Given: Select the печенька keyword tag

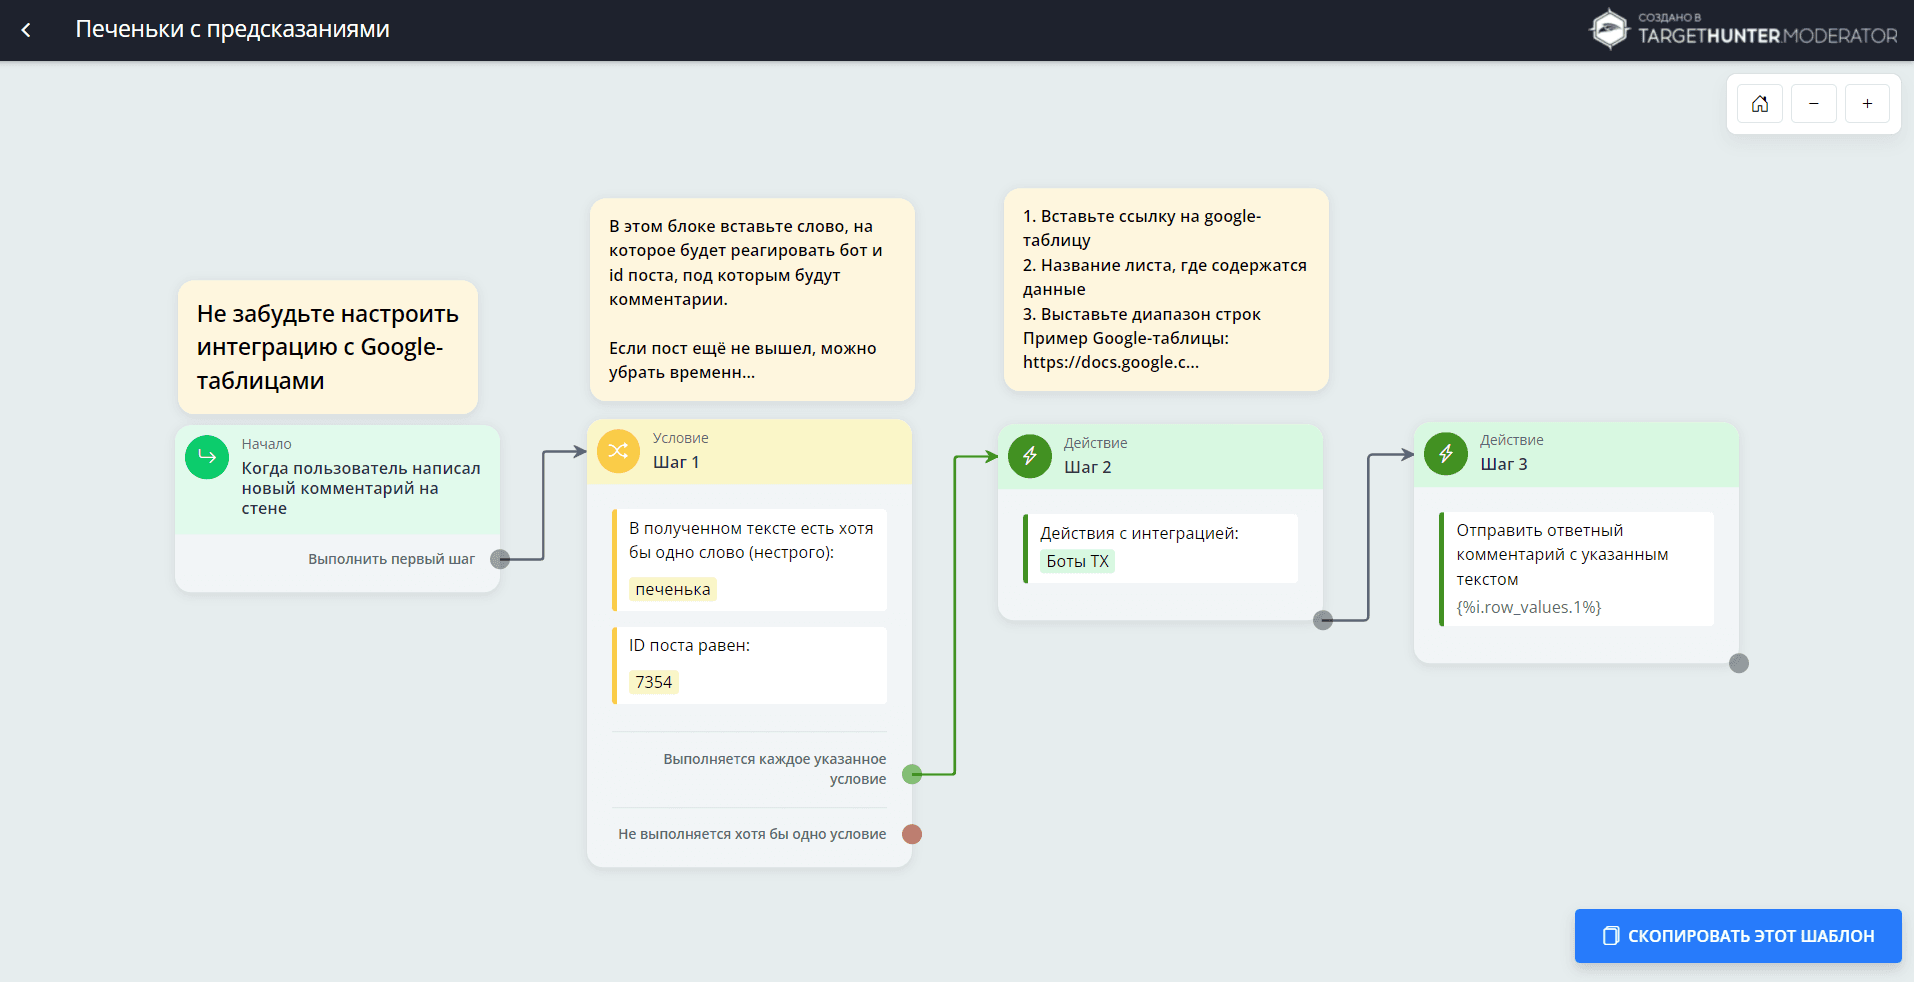Looking at the screenshot, I should (x=672, y=590).
